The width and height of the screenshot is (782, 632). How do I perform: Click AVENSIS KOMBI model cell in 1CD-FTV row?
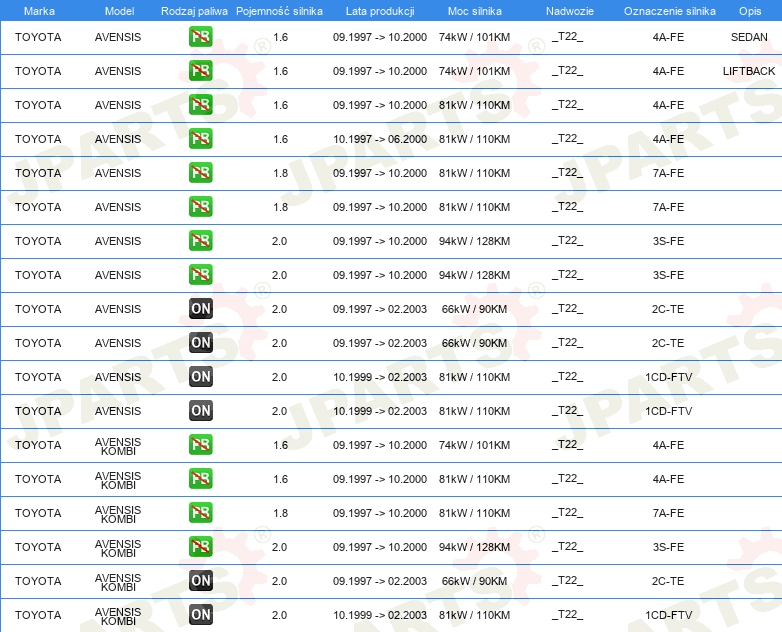(x=118, y=616)
